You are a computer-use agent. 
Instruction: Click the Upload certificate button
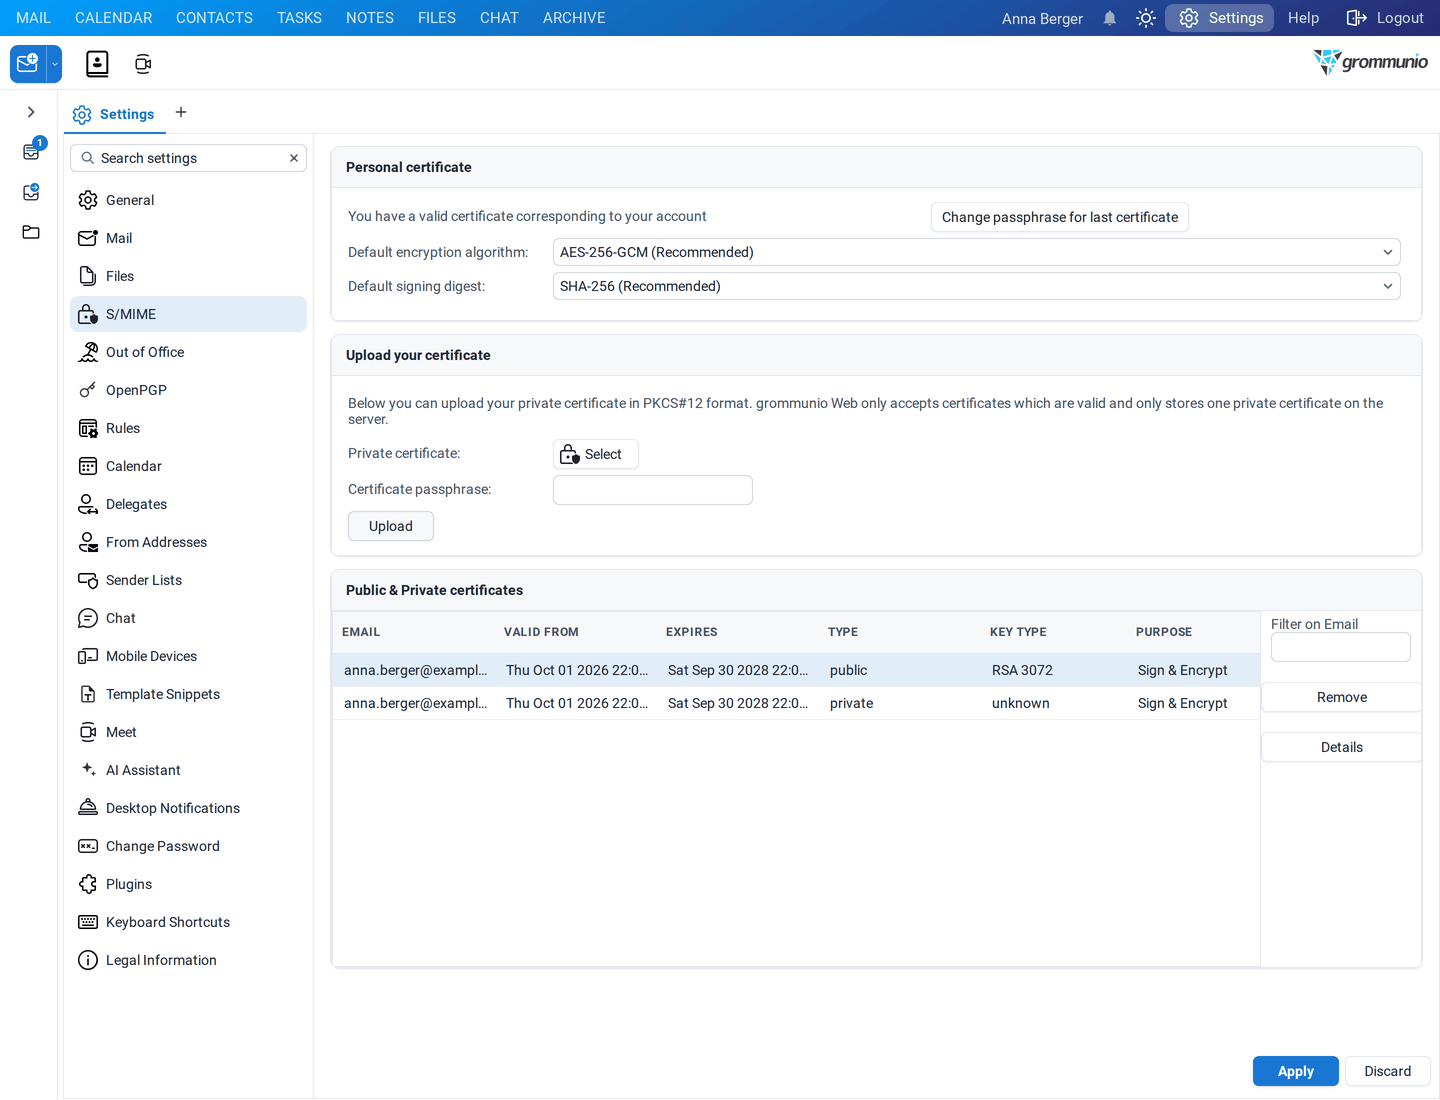pyautogui.click(x=390, y=526)
